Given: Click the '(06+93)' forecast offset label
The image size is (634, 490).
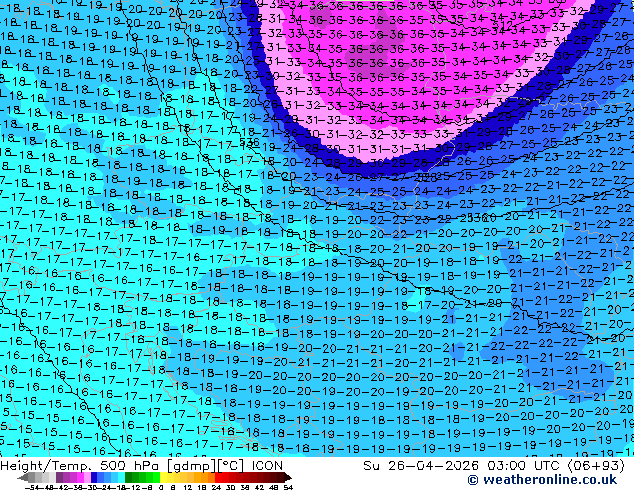Looking at the screenshot, I should [x=596, y=466].
